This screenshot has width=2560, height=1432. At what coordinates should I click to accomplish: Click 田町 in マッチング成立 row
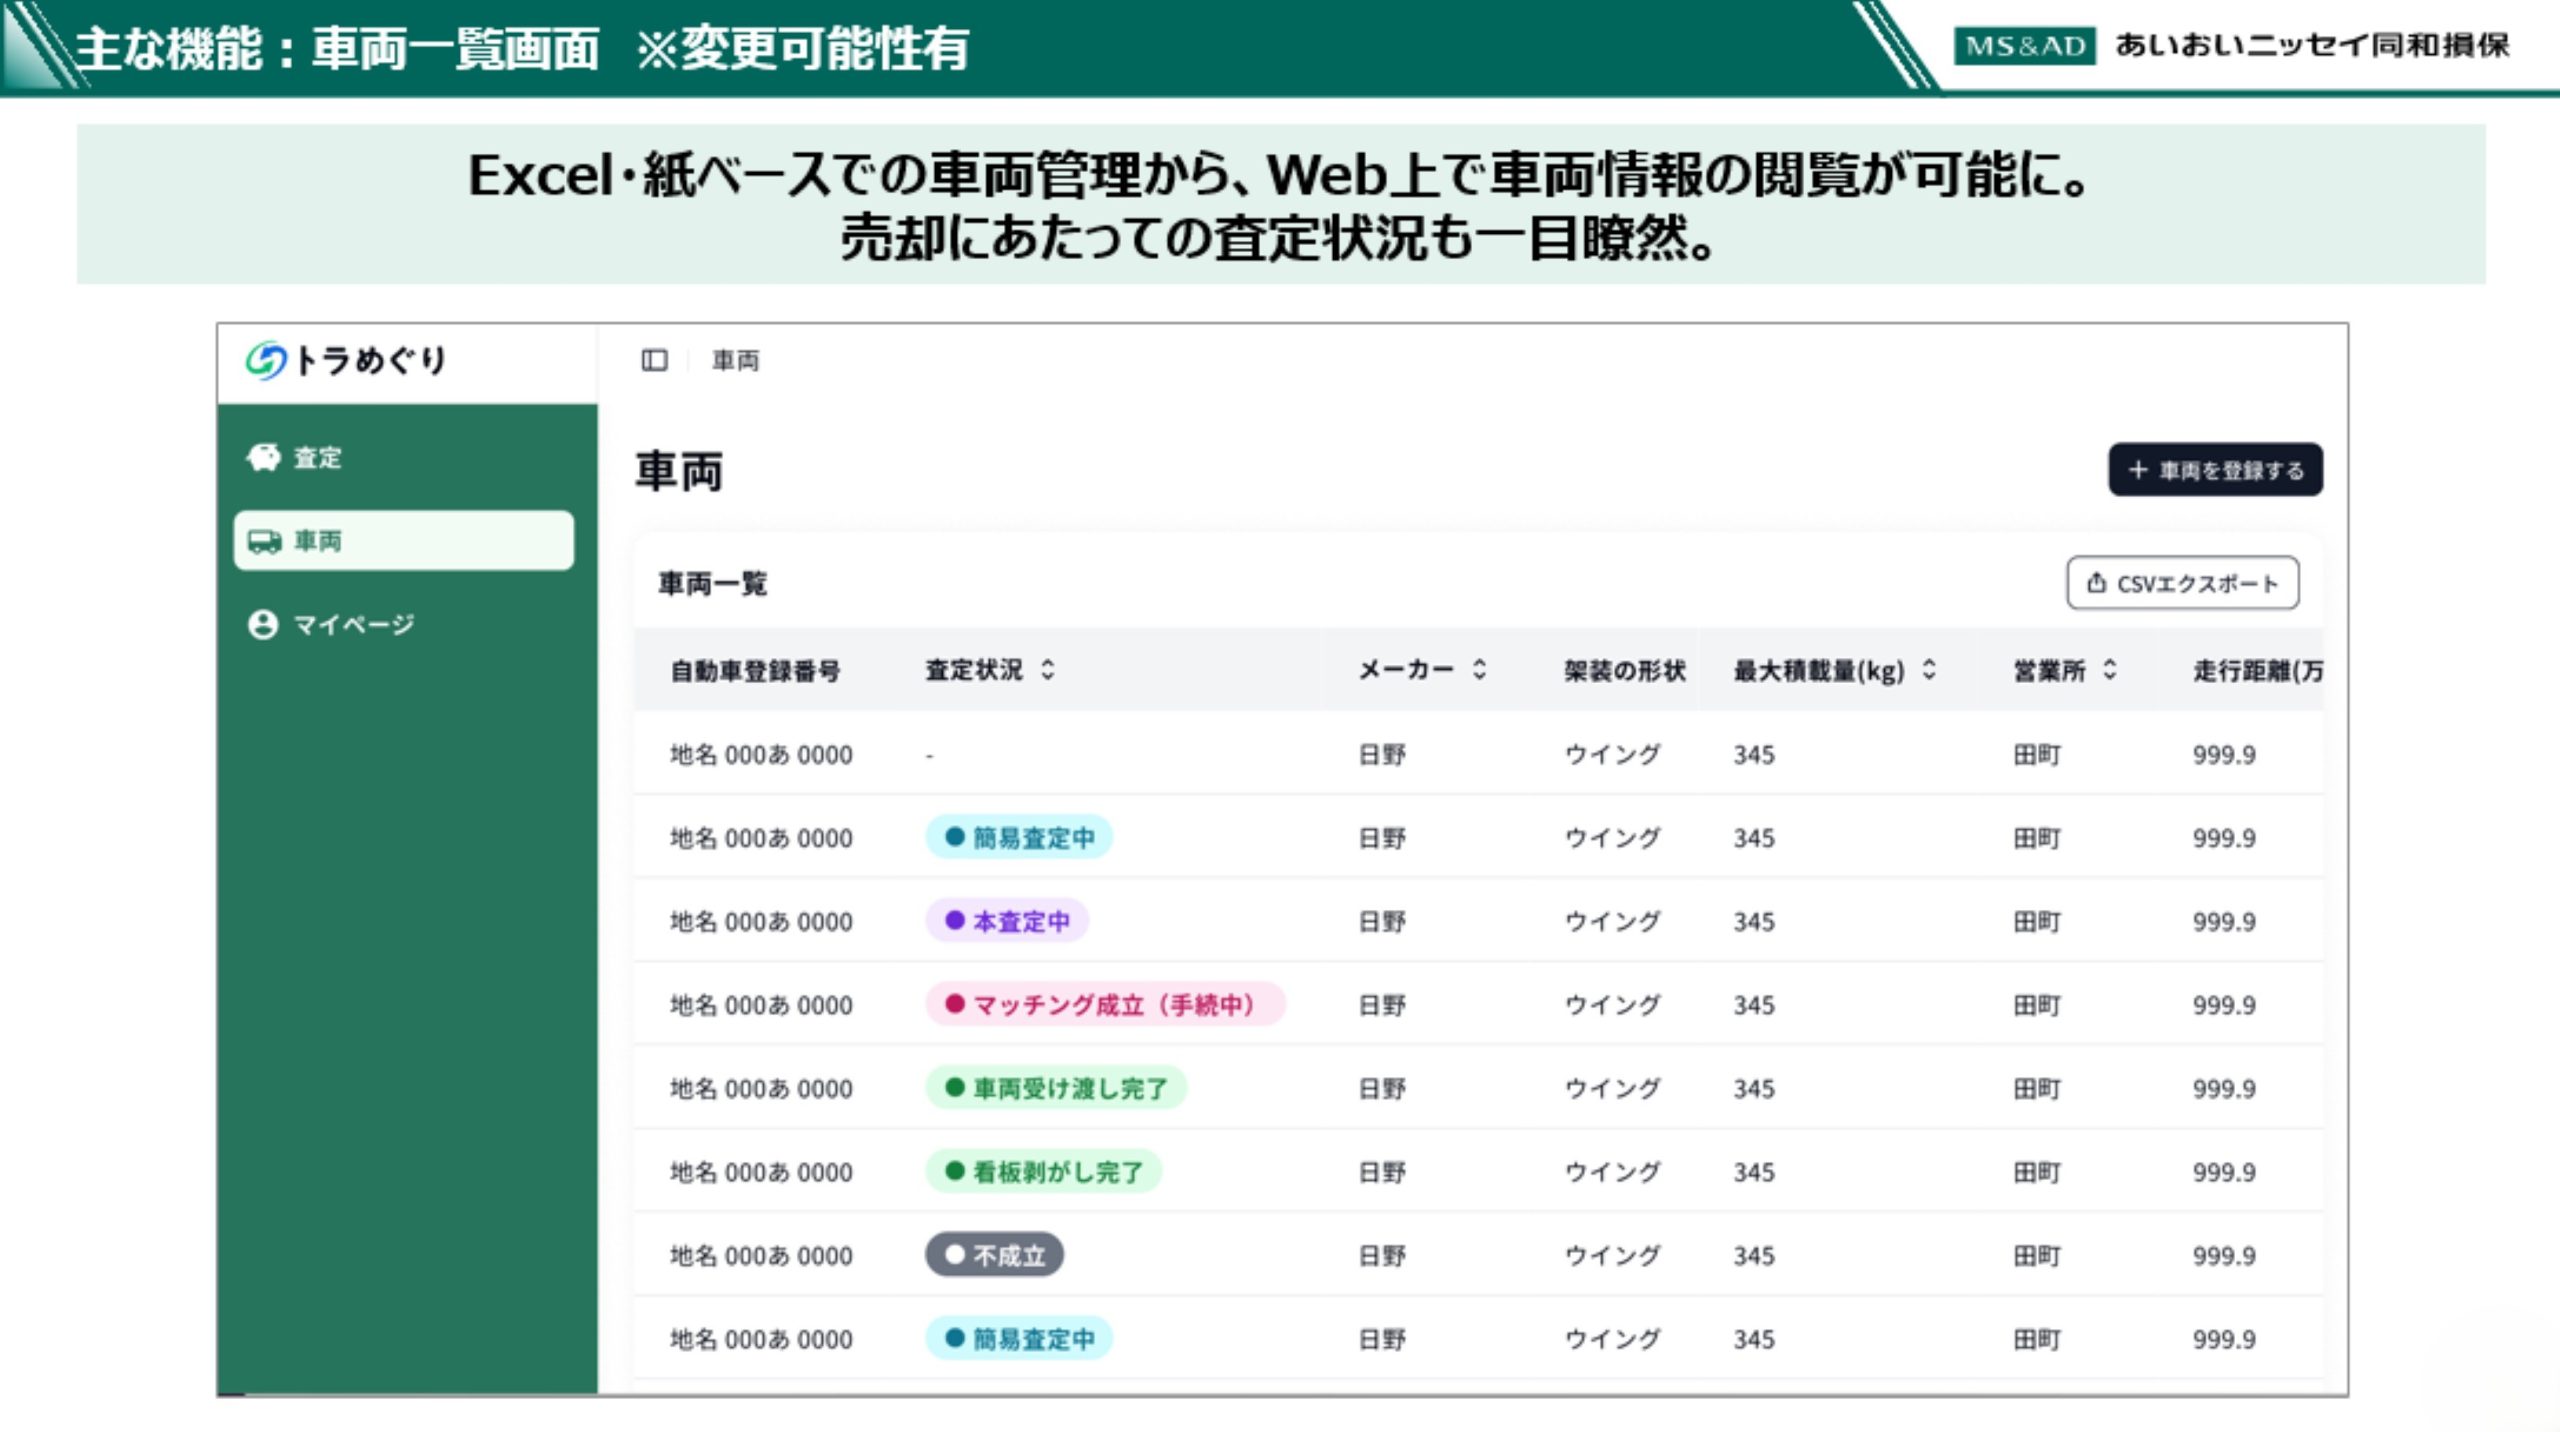(x=2037, y=1004)
